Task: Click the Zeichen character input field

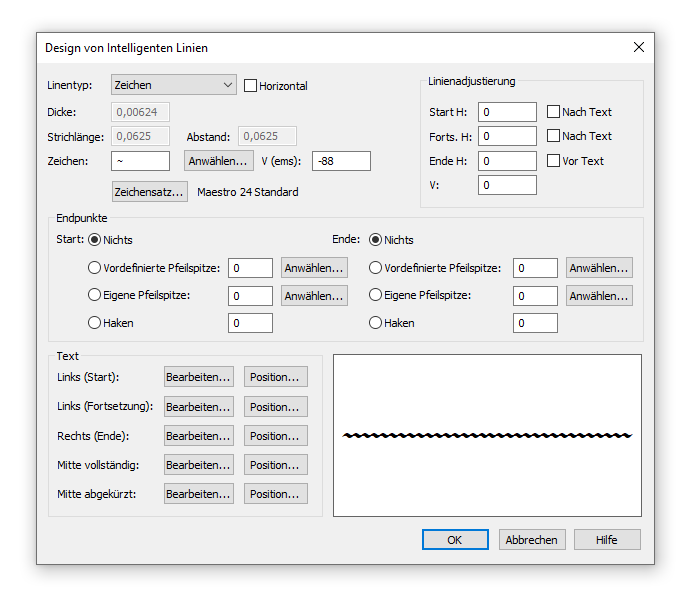Action: (140, 161)
